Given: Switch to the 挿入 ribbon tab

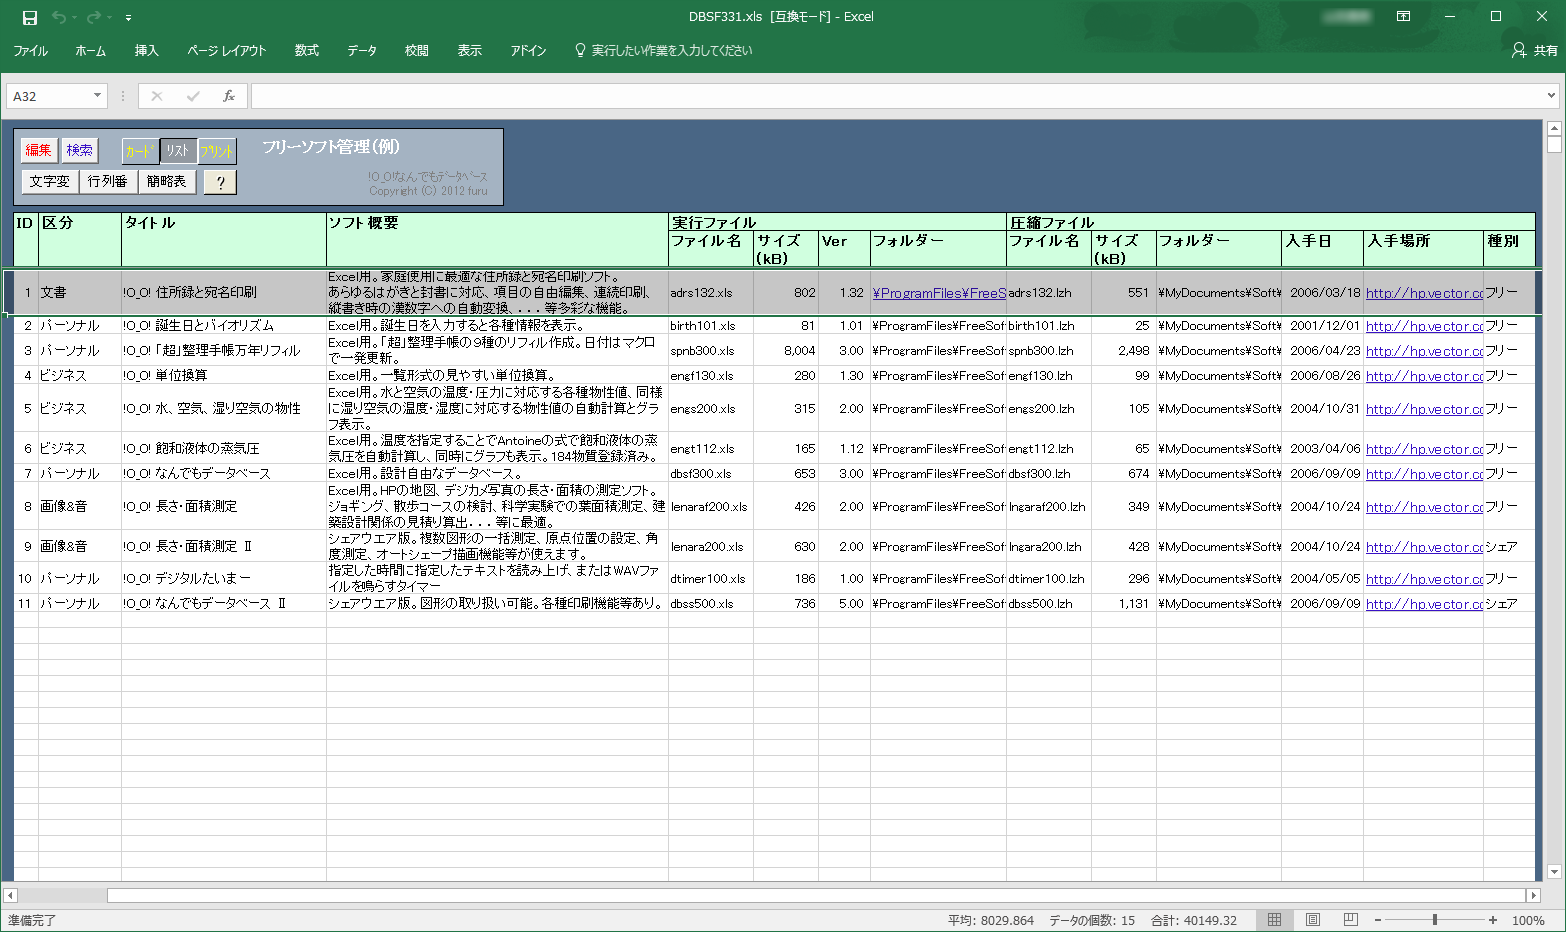Looking at the screenshot, I should pos(147,50).
